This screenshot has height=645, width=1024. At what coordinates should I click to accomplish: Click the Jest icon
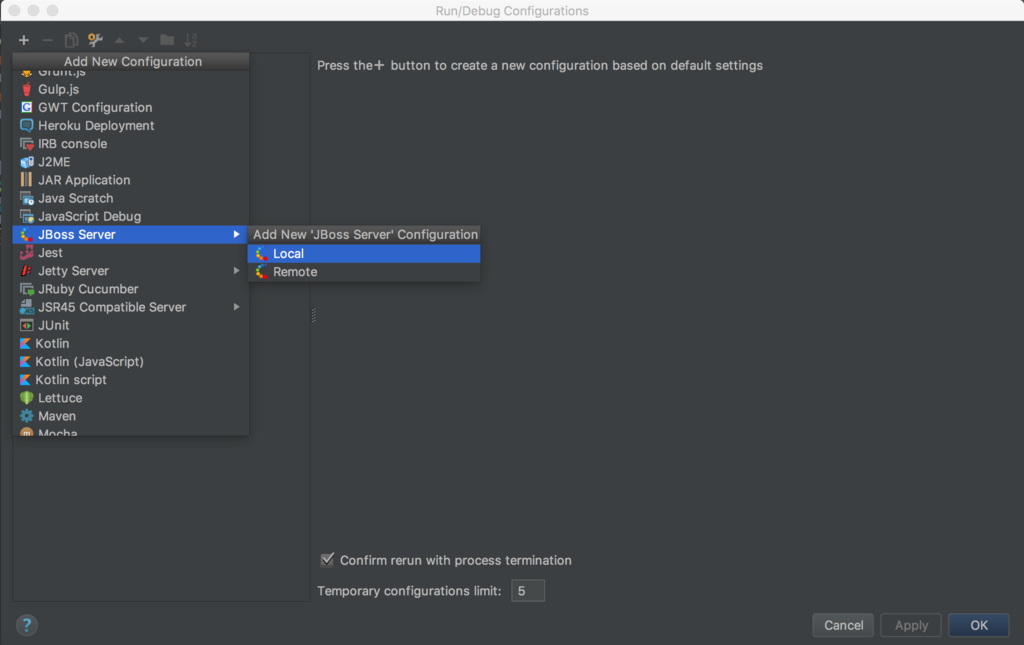pyautogui.click(x=26, y=253)
